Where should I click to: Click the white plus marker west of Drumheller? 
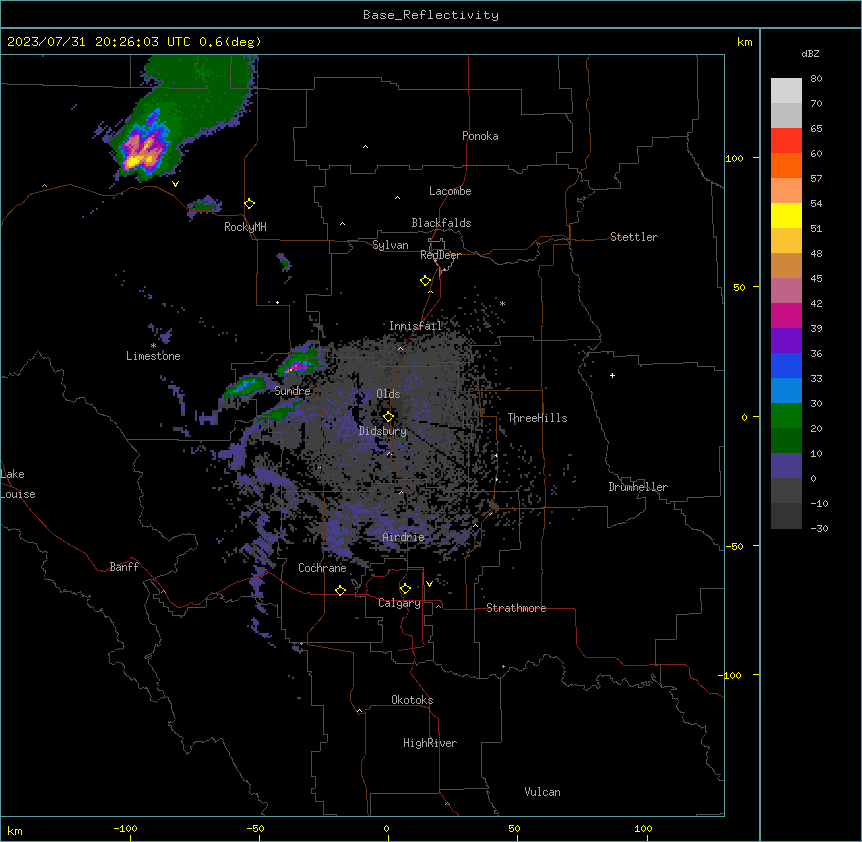coord(612,375)
